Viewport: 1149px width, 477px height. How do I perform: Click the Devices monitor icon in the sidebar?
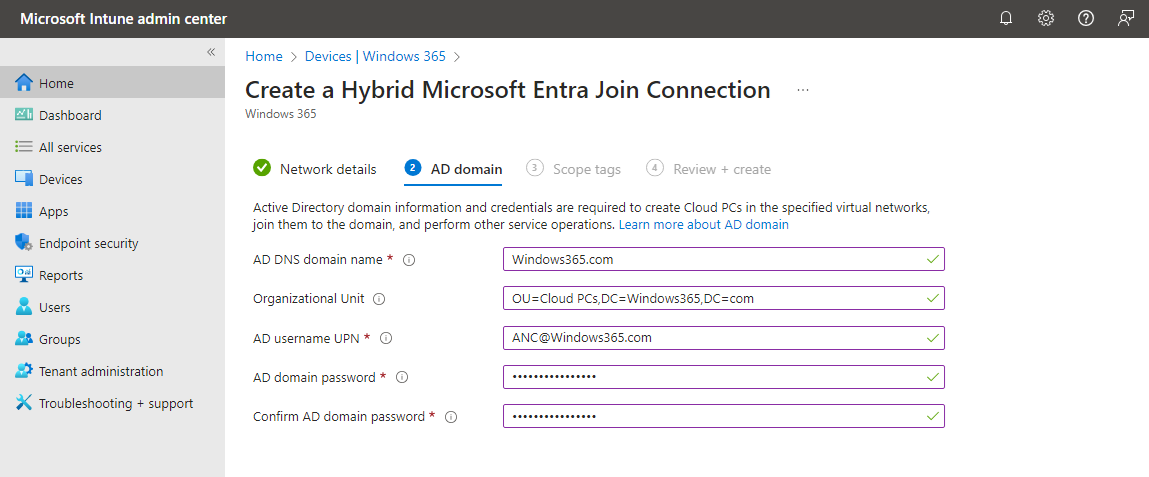click(24, 179)
